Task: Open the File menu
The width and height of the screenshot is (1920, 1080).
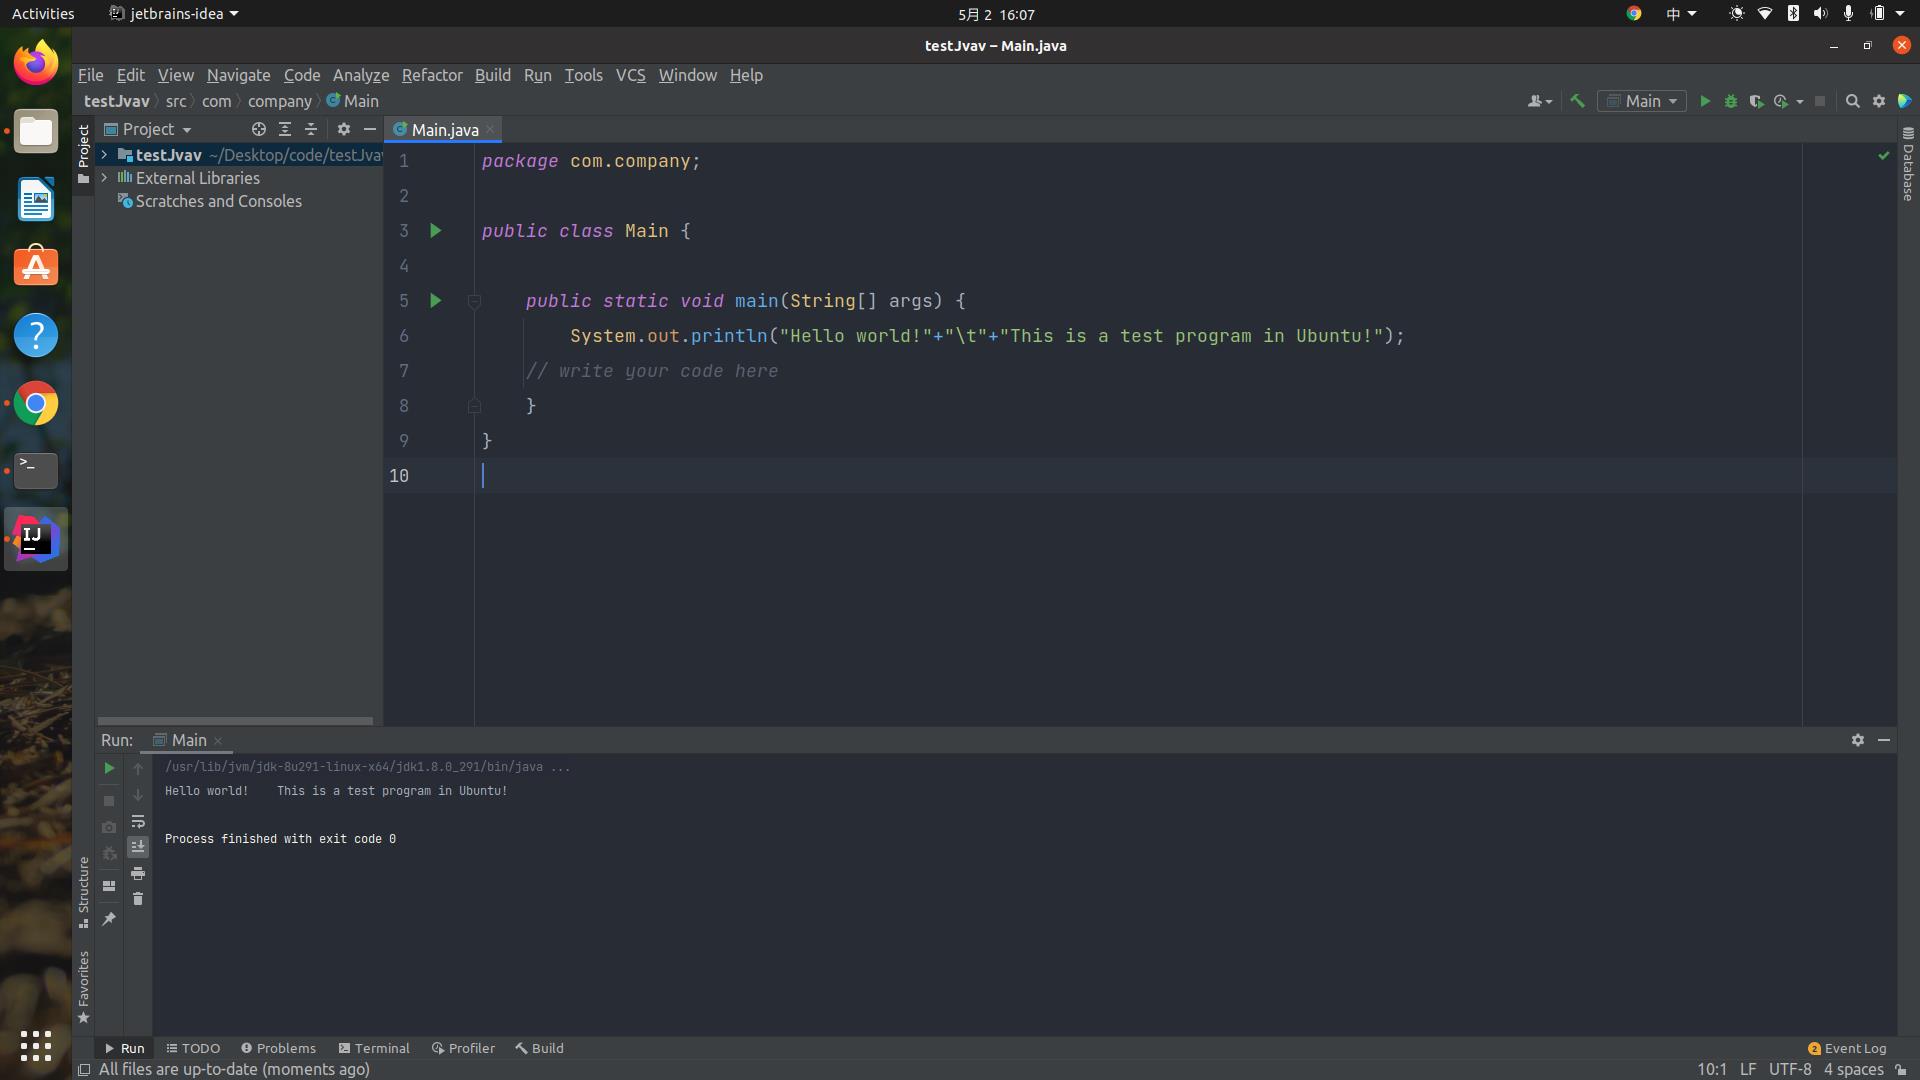Action: pos(90,75)
